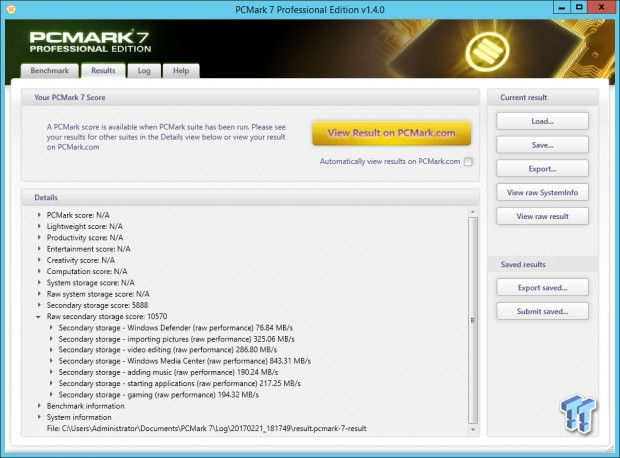Image resolution: width=620 pixels, height=458 pixels.
Task: Collapse the Raw secondary storage score node
Action: click(x=40, y=316)
